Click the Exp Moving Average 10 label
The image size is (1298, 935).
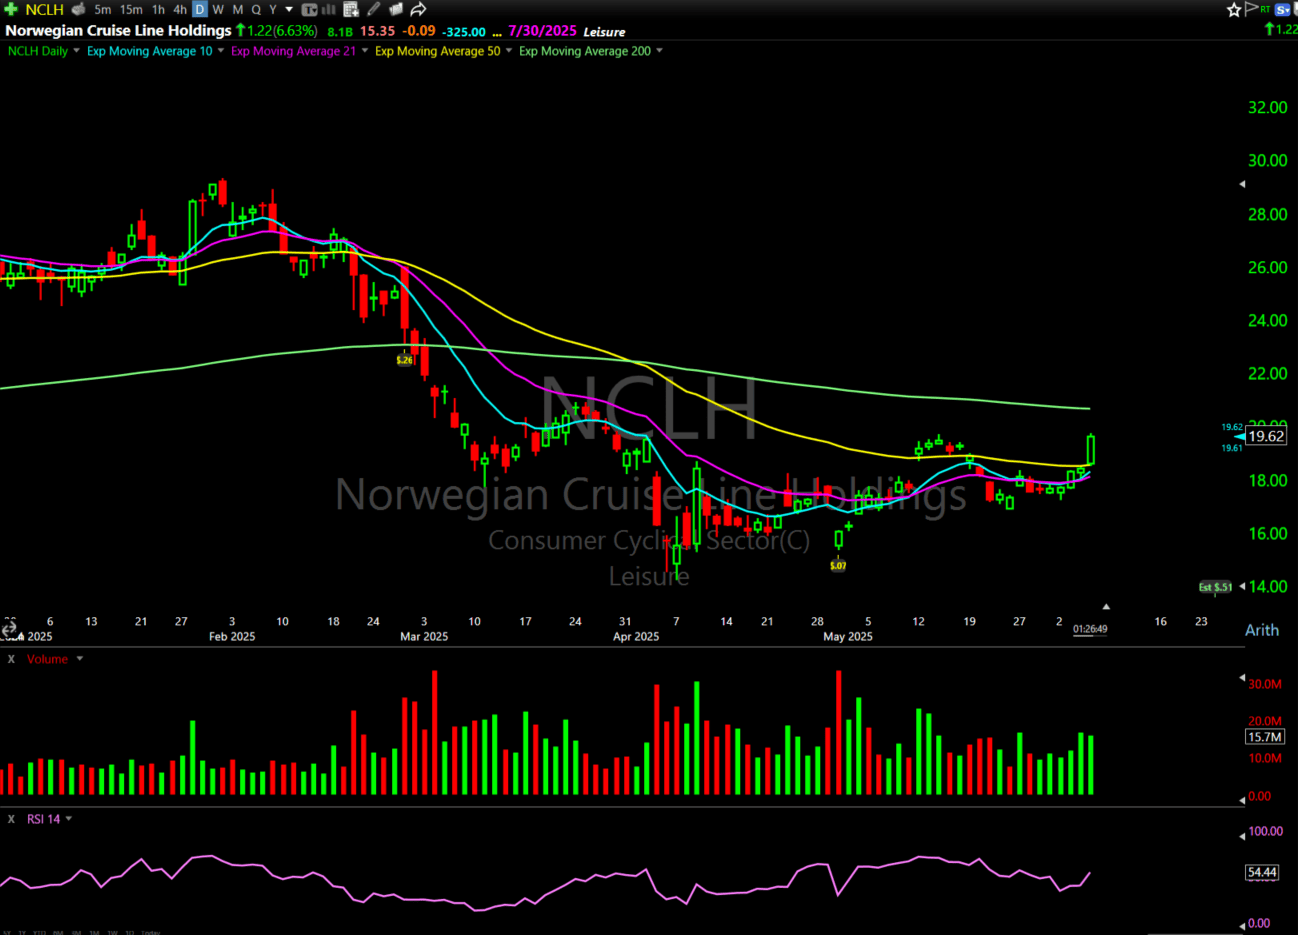[149, 51]
